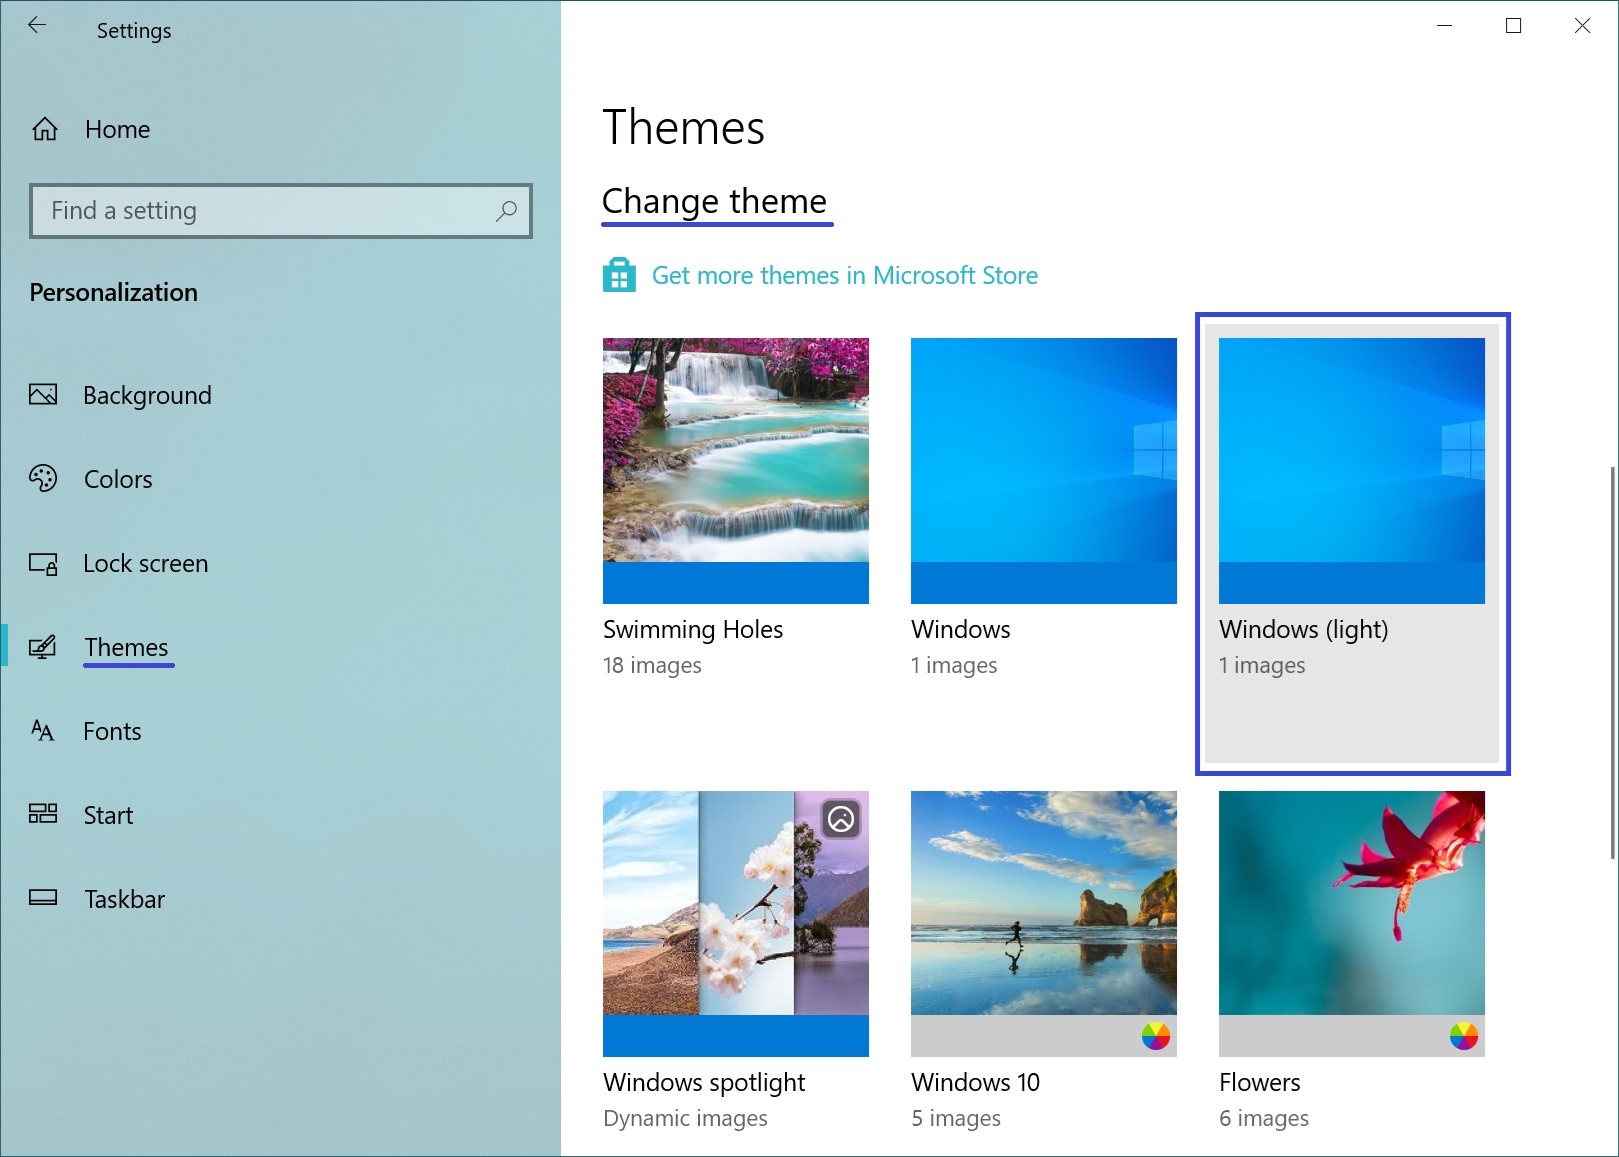Click the Themes brush icon
Viewport: 1619px width, 1157px height.
pyautogui.click(x=43, y=647)
